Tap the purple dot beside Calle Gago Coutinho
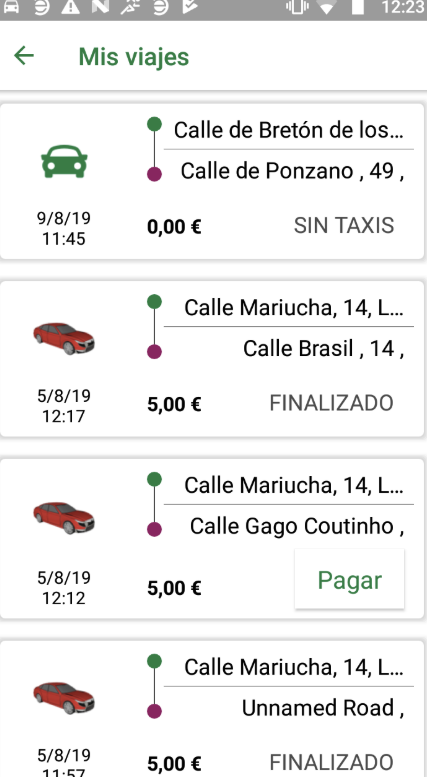This screenshot has height=777, width=427. pyautogui.click(x=155, y=529)
